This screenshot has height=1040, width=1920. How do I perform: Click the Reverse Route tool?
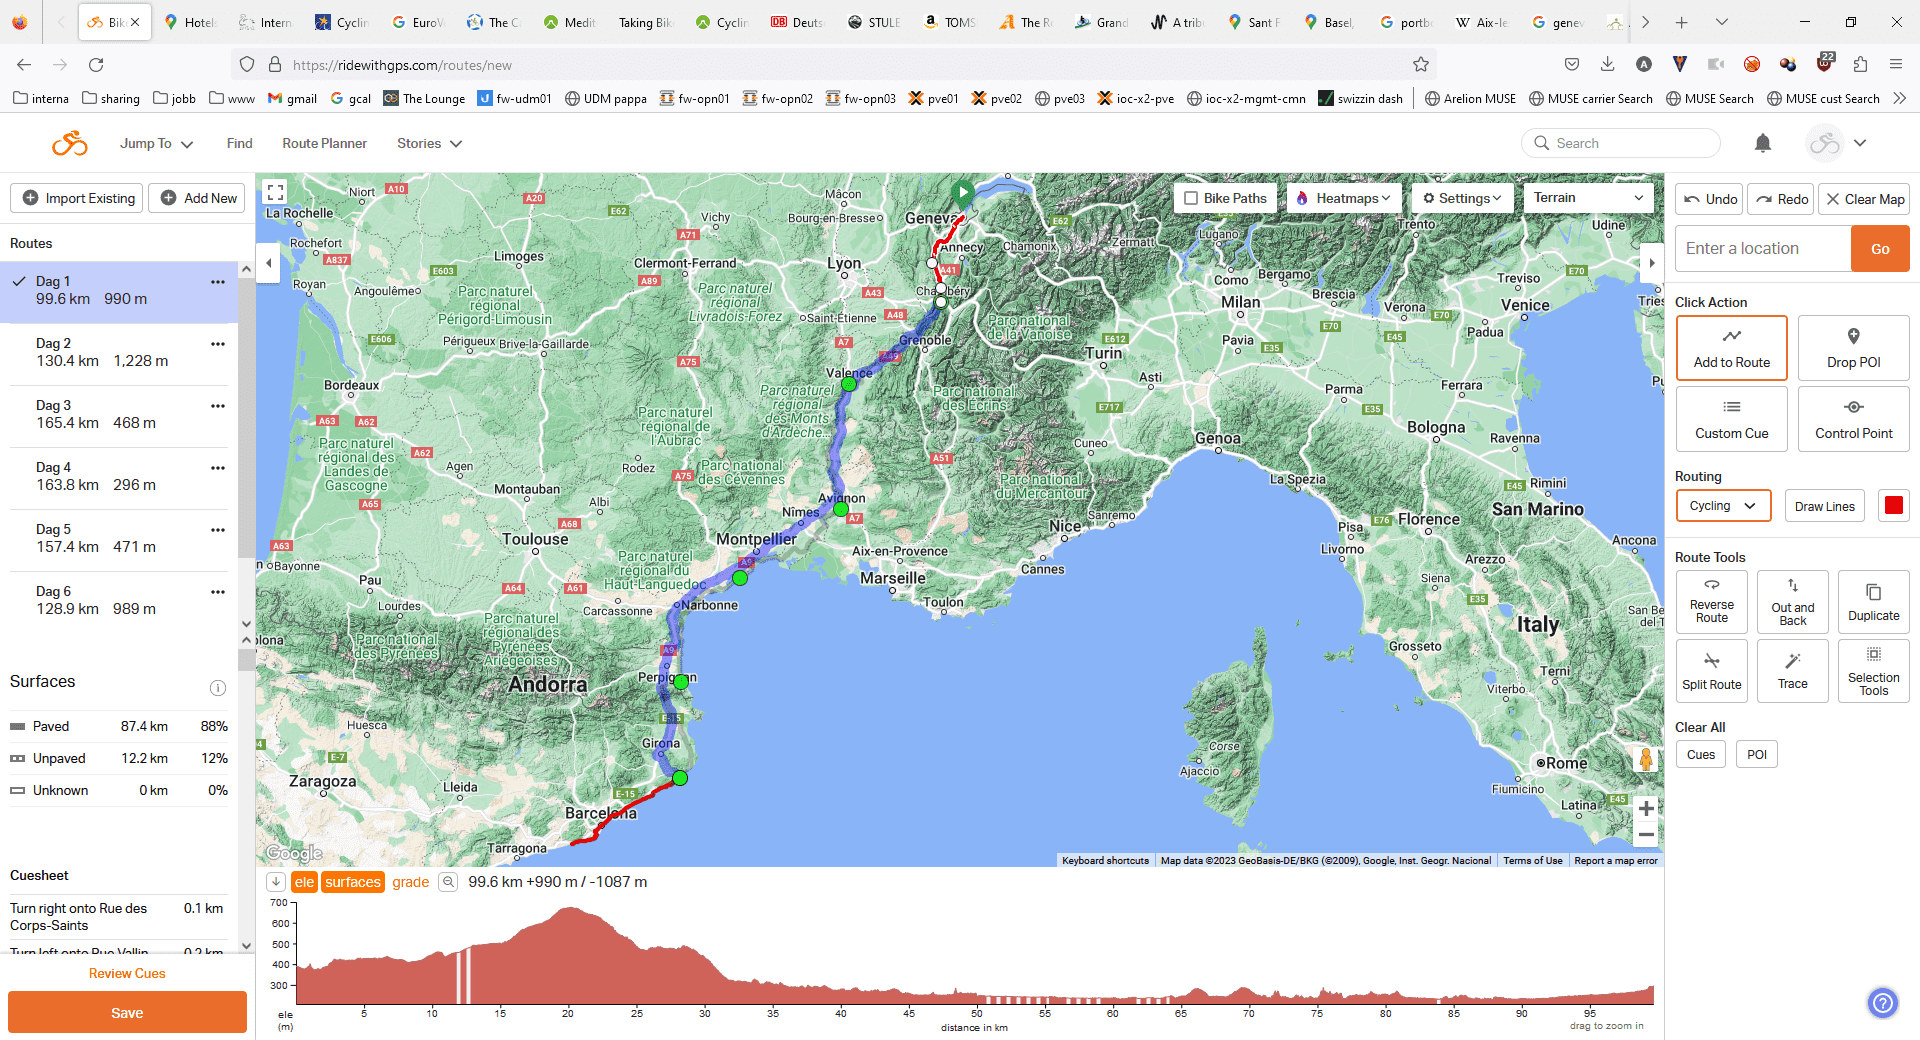(x=1711, y=601)
